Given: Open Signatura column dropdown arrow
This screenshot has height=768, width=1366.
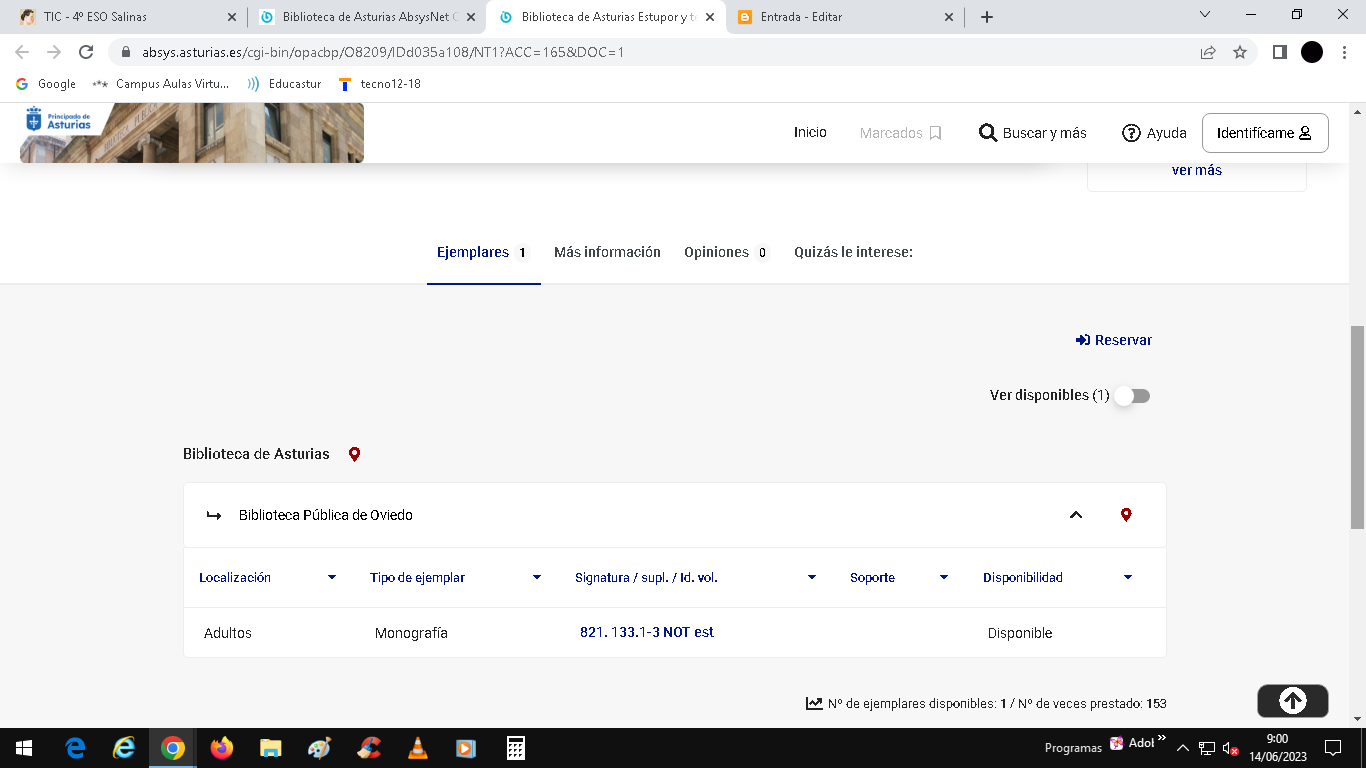Looking at the screenshot, I should pyautogui.click(x=812, y=578).
